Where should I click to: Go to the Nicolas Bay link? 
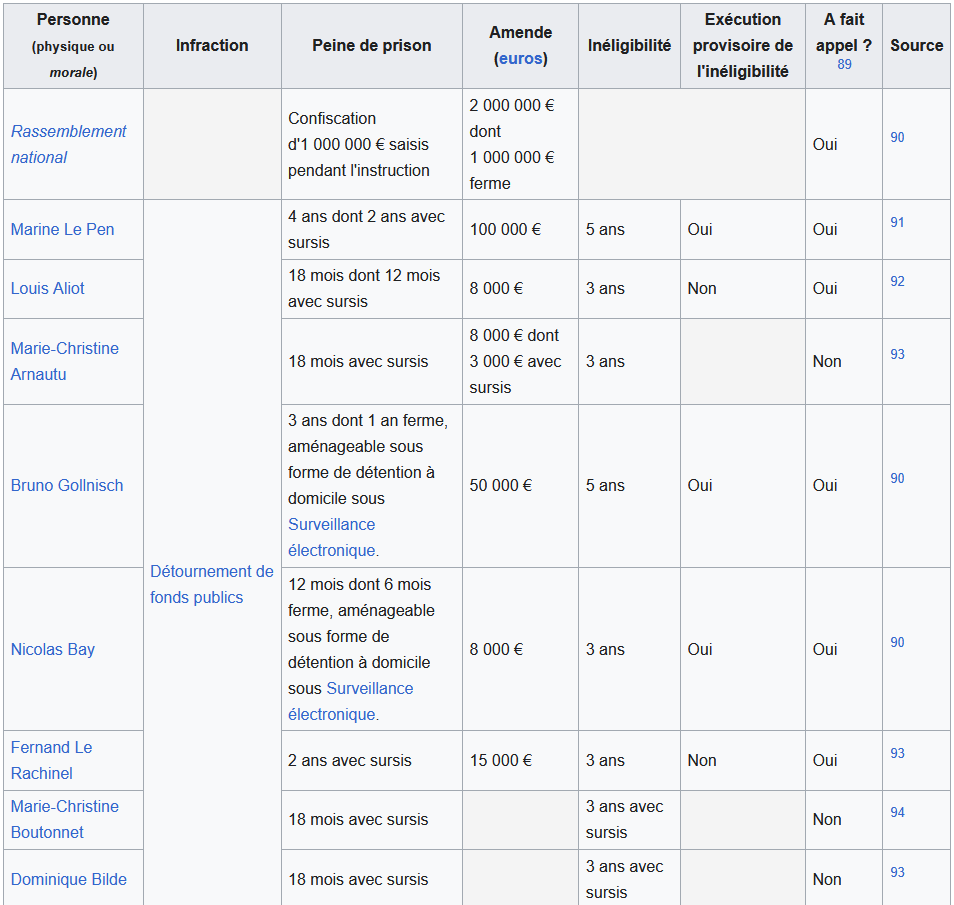tap(53, 649)
